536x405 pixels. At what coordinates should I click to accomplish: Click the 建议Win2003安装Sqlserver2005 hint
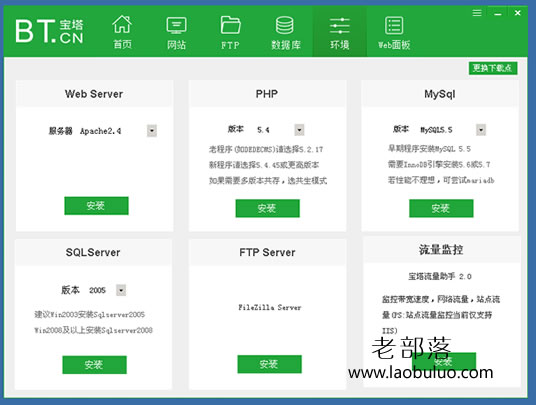coord(90,314)
